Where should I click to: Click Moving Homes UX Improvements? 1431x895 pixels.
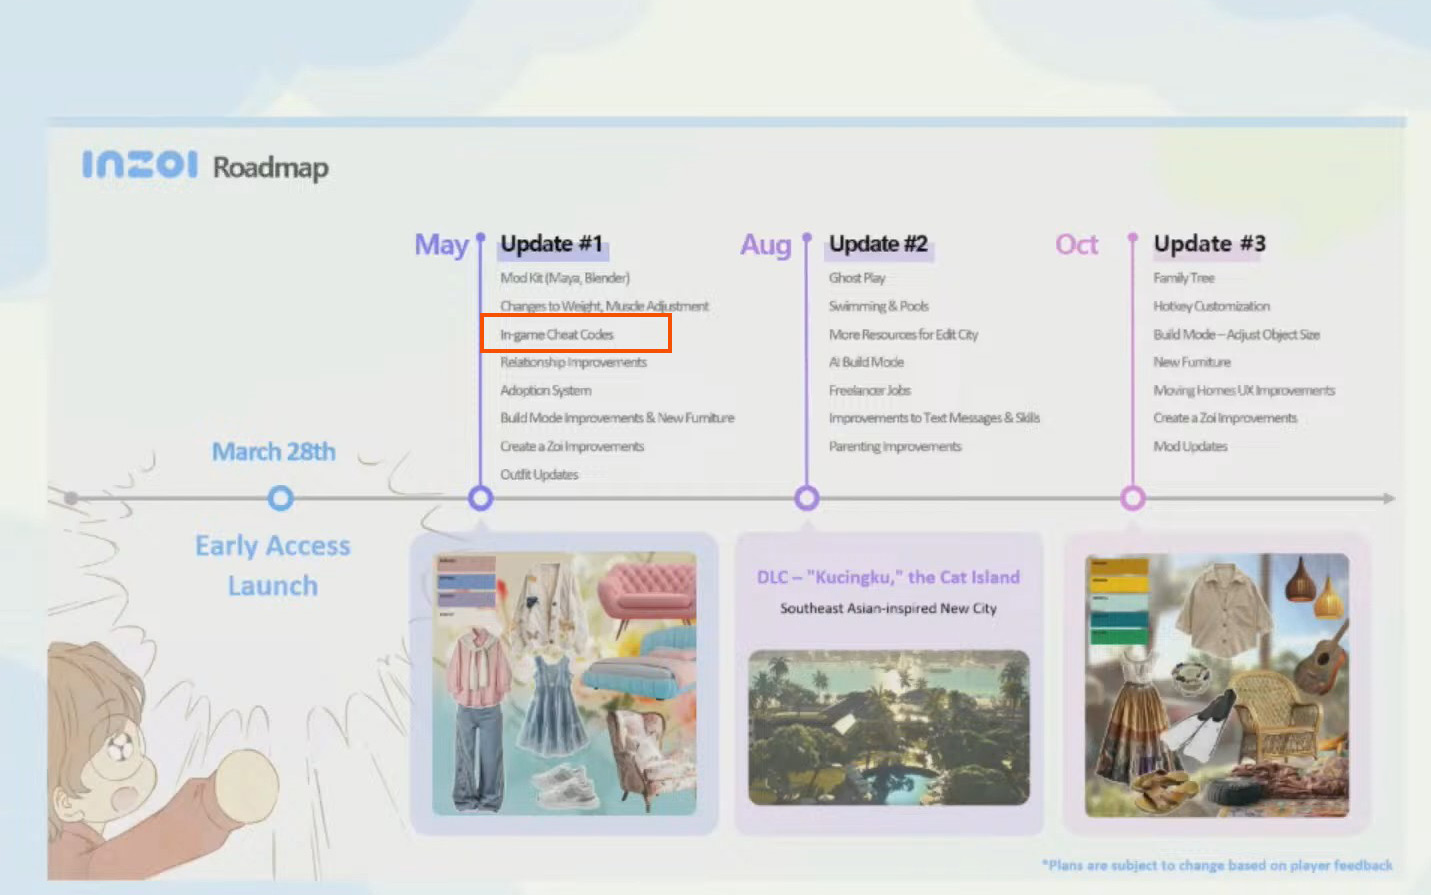point(1244,390)
